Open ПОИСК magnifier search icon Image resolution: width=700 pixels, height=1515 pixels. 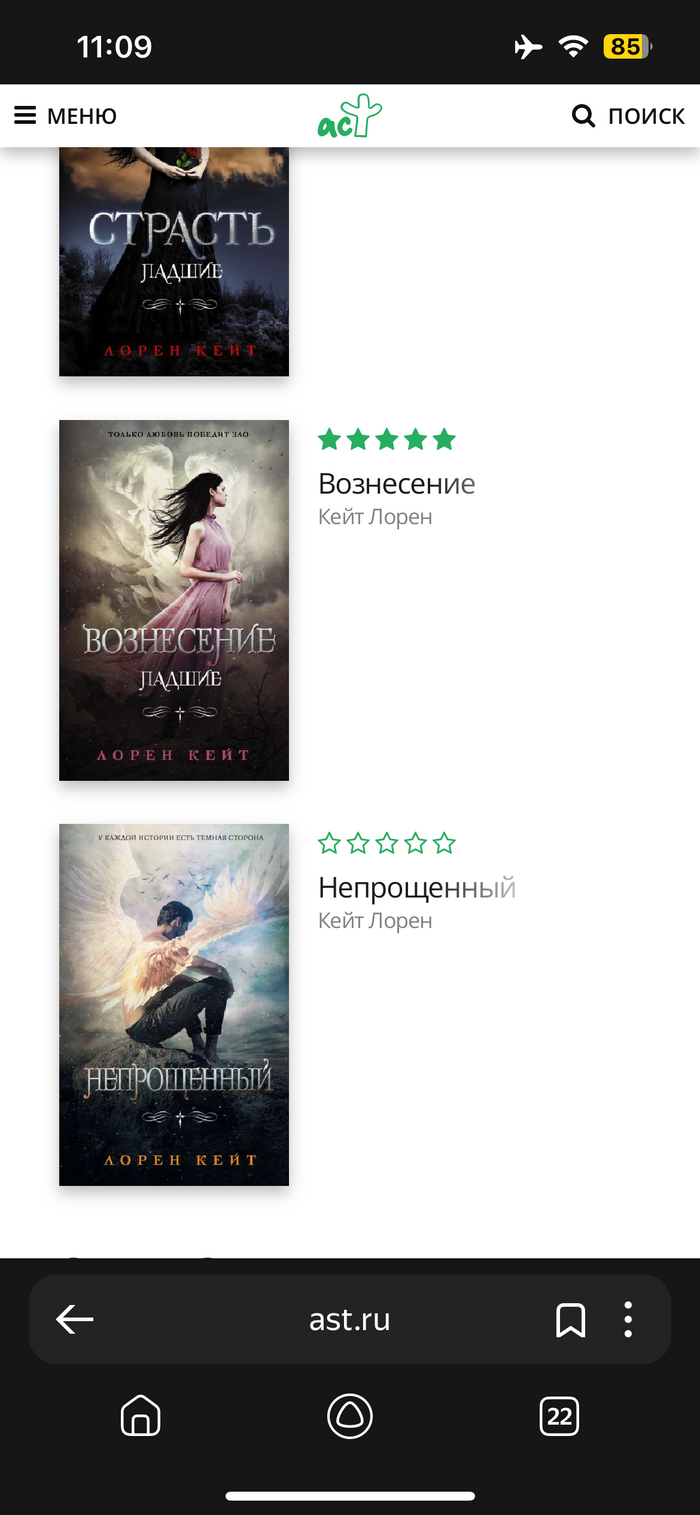(x=583, y=116)
